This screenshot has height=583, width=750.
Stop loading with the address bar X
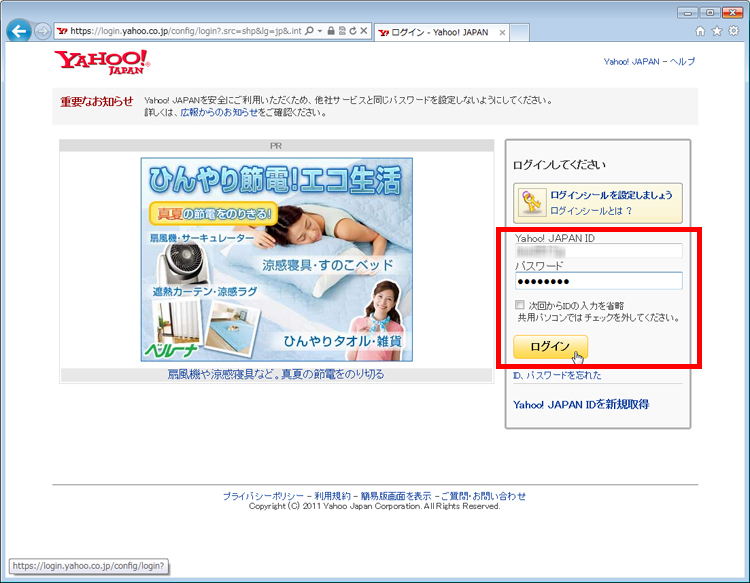point(364,31)
